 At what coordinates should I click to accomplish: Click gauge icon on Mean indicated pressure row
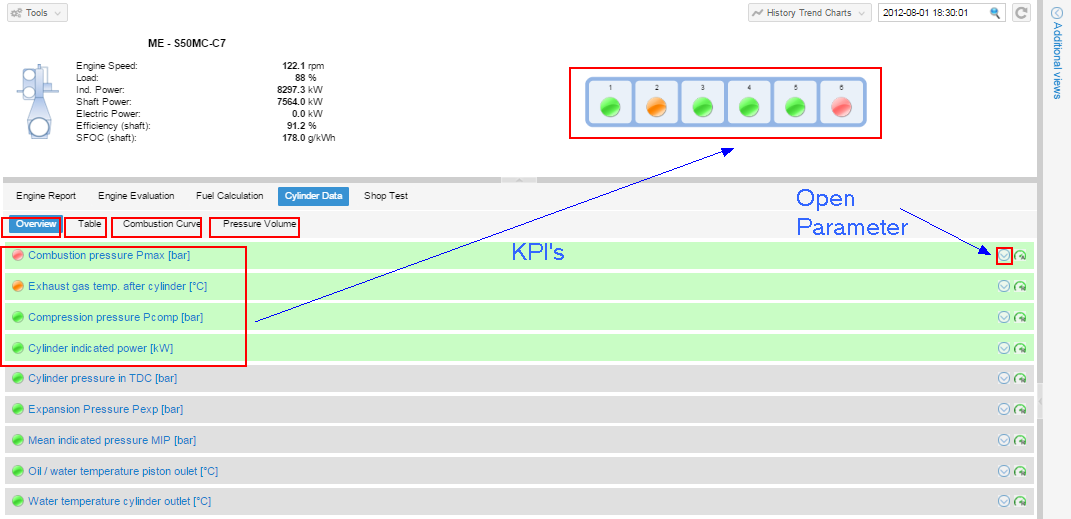[x=1020, y=440]
